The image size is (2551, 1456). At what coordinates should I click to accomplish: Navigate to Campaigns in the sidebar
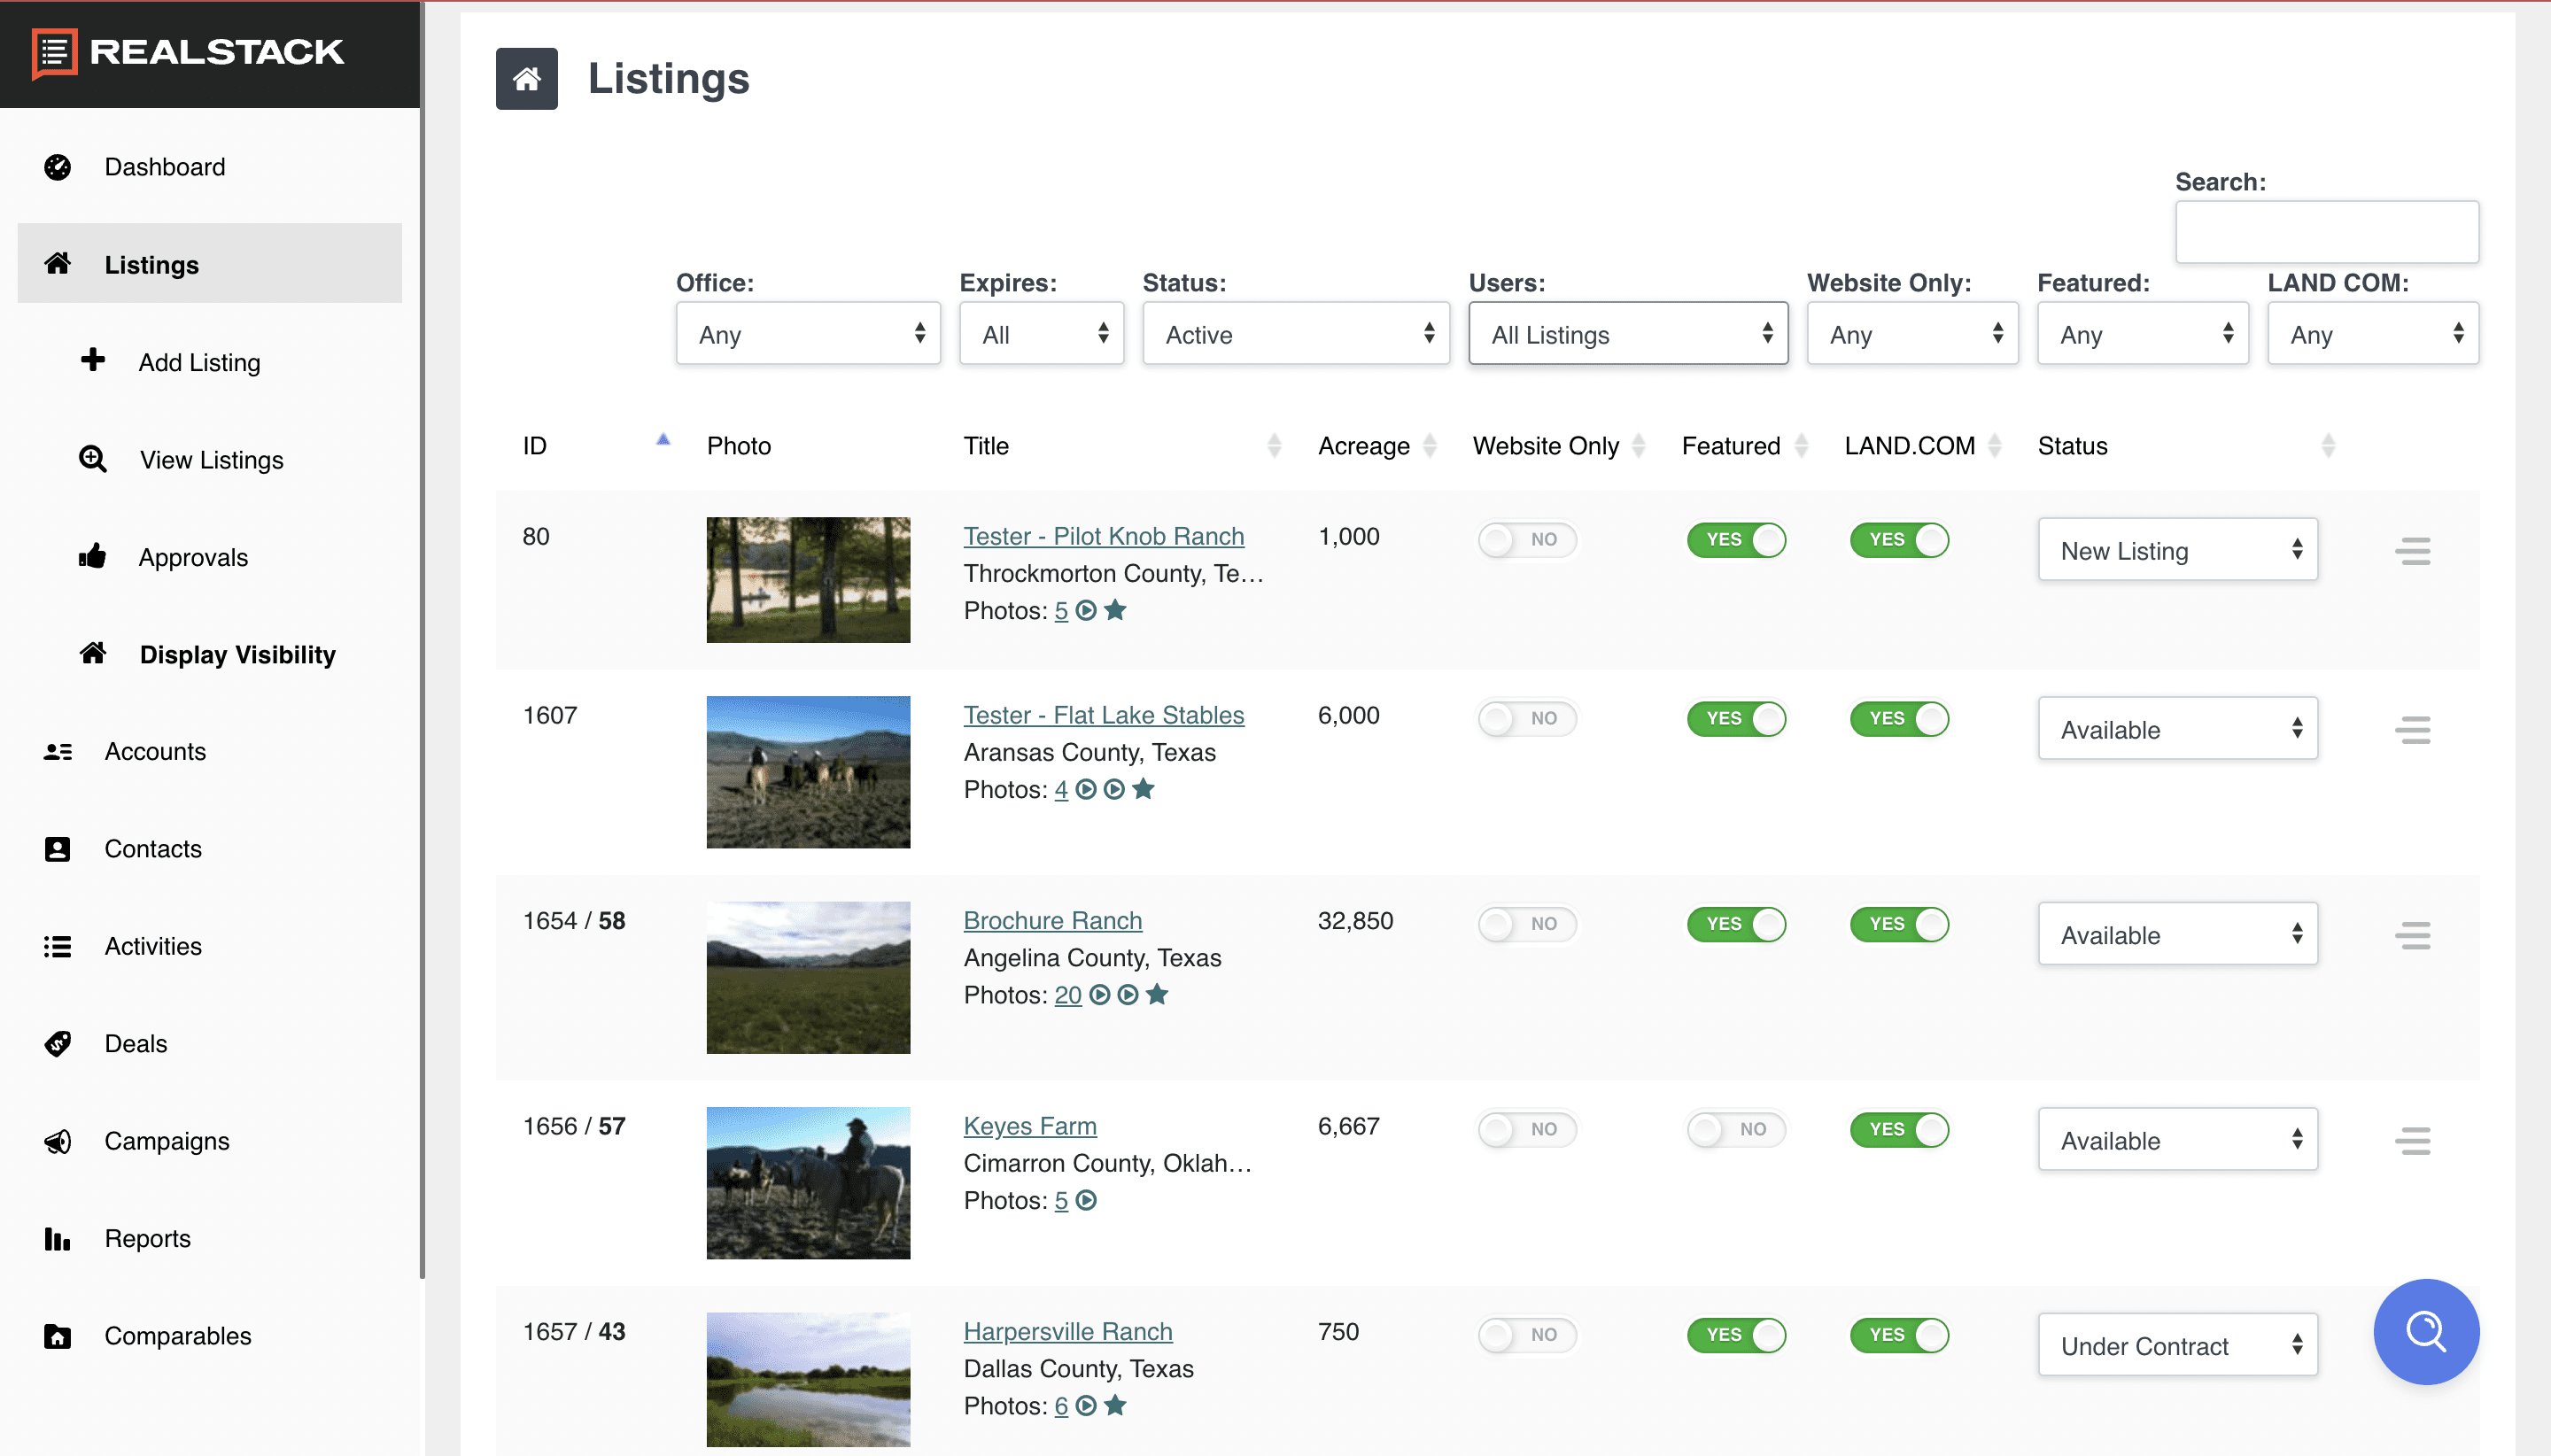click(x=166, y=1140)
